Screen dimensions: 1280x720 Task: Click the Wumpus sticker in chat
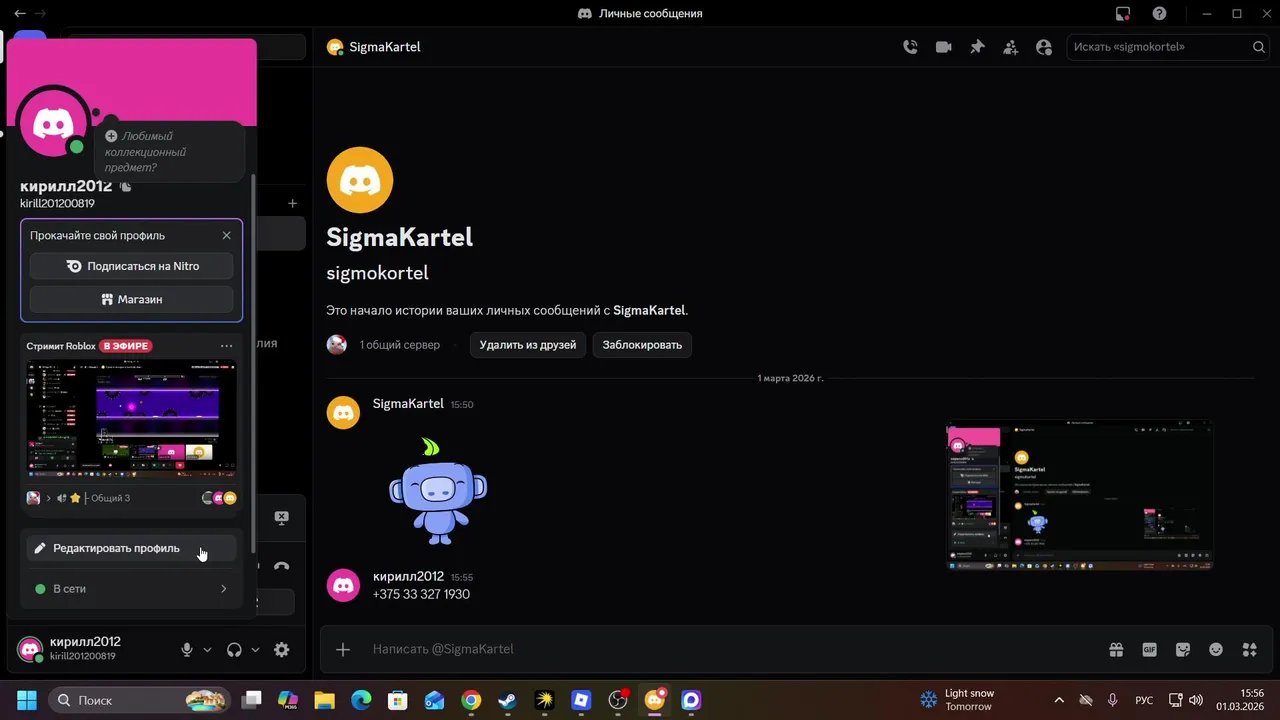[x=437, y=490]
